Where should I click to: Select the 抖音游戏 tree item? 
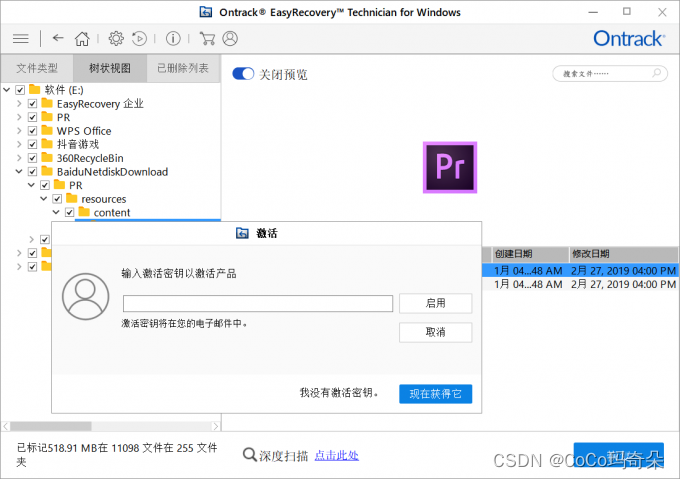(78, 144)
